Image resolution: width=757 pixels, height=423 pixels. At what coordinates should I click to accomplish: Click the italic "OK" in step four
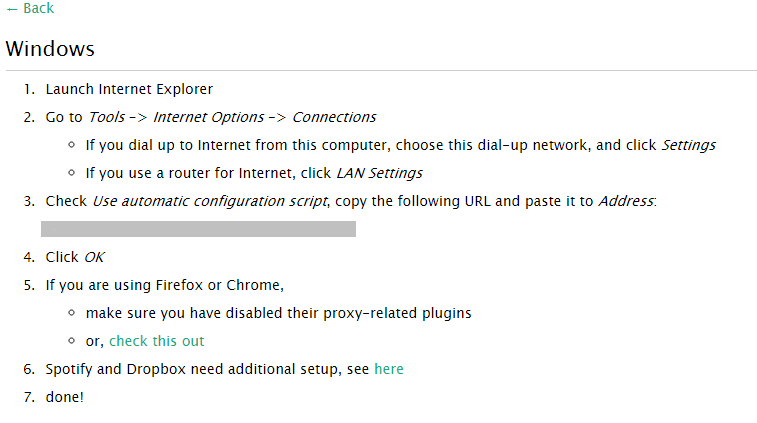tap(94, 257)
